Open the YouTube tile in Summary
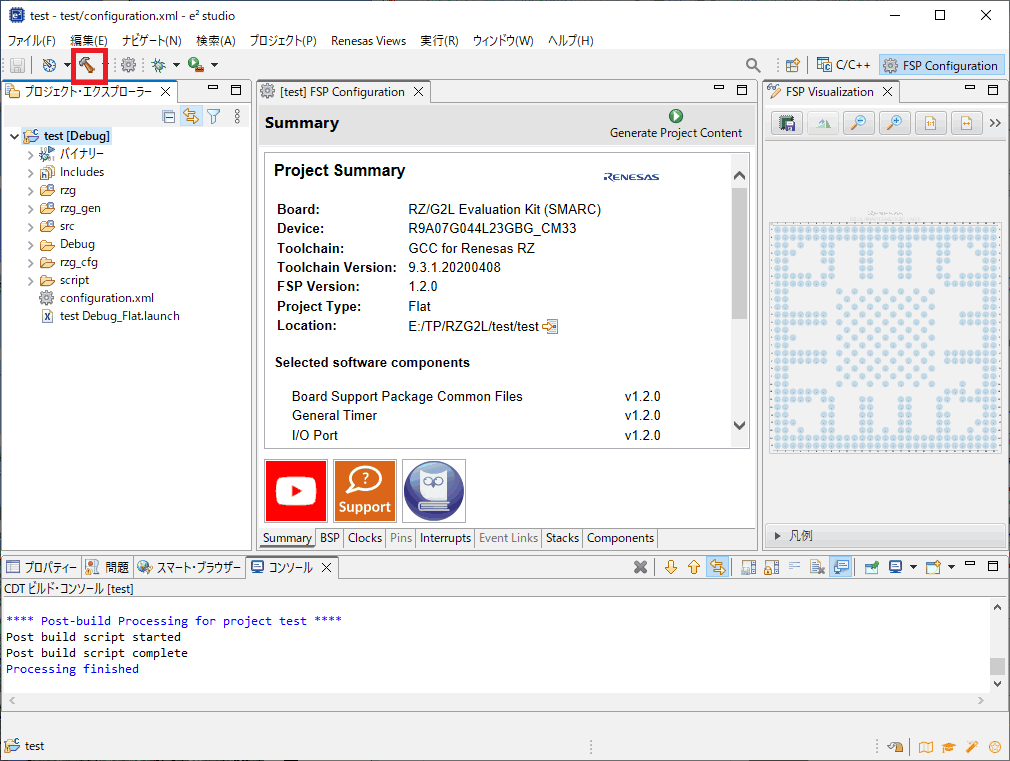This screenshot has height=761, width=1010. click(296, 491)
